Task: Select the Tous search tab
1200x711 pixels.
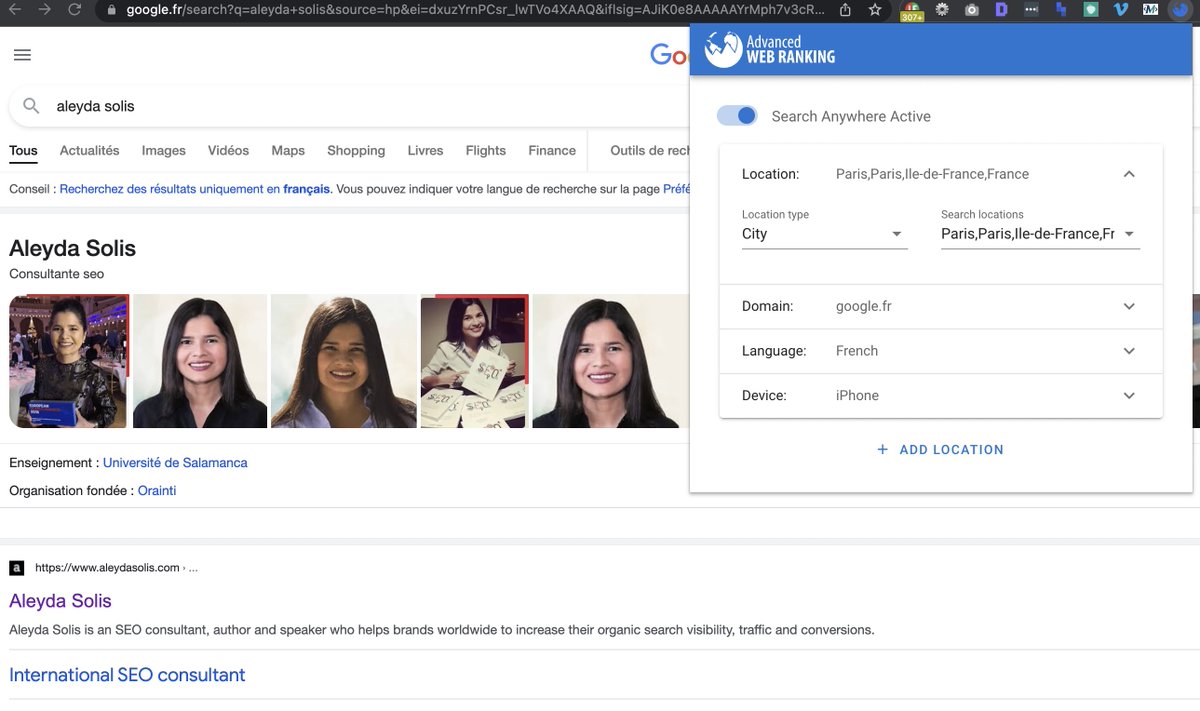Action: (x=23, y=151)
